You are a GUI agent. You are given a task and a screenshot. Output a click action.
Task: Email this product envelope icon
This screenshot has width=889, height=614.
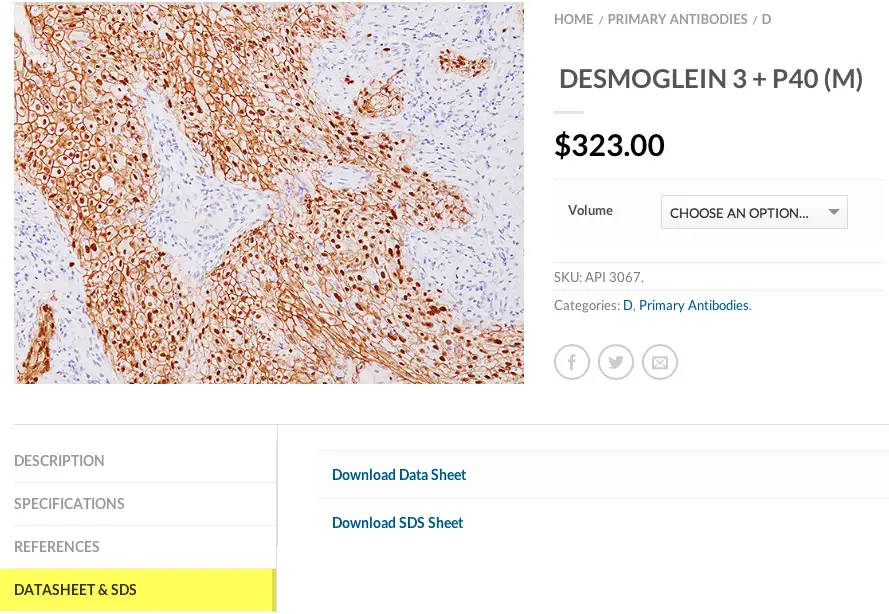pos(660,362)
